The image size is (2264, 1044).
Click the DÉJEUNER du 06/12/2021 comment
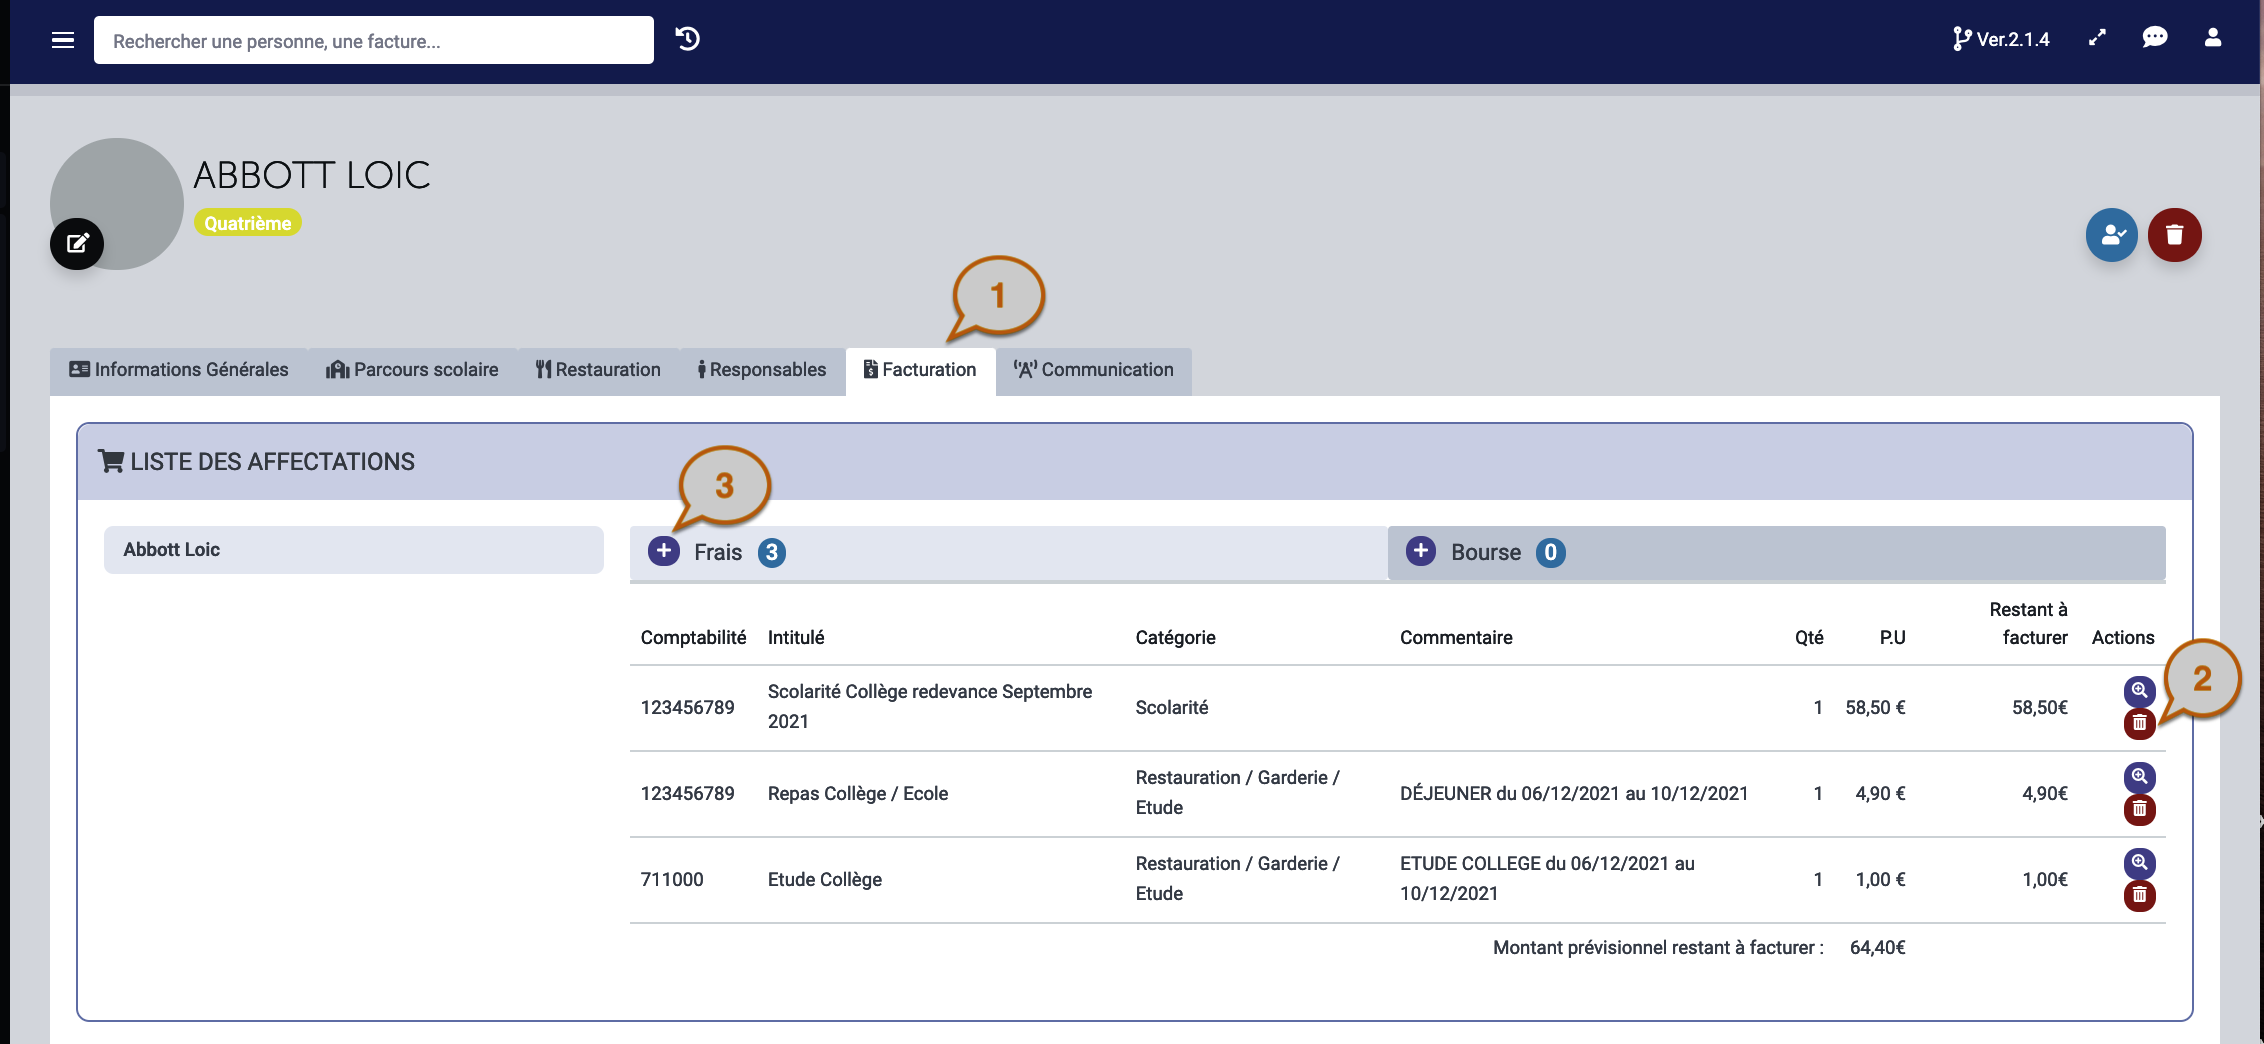point(1574,794)
